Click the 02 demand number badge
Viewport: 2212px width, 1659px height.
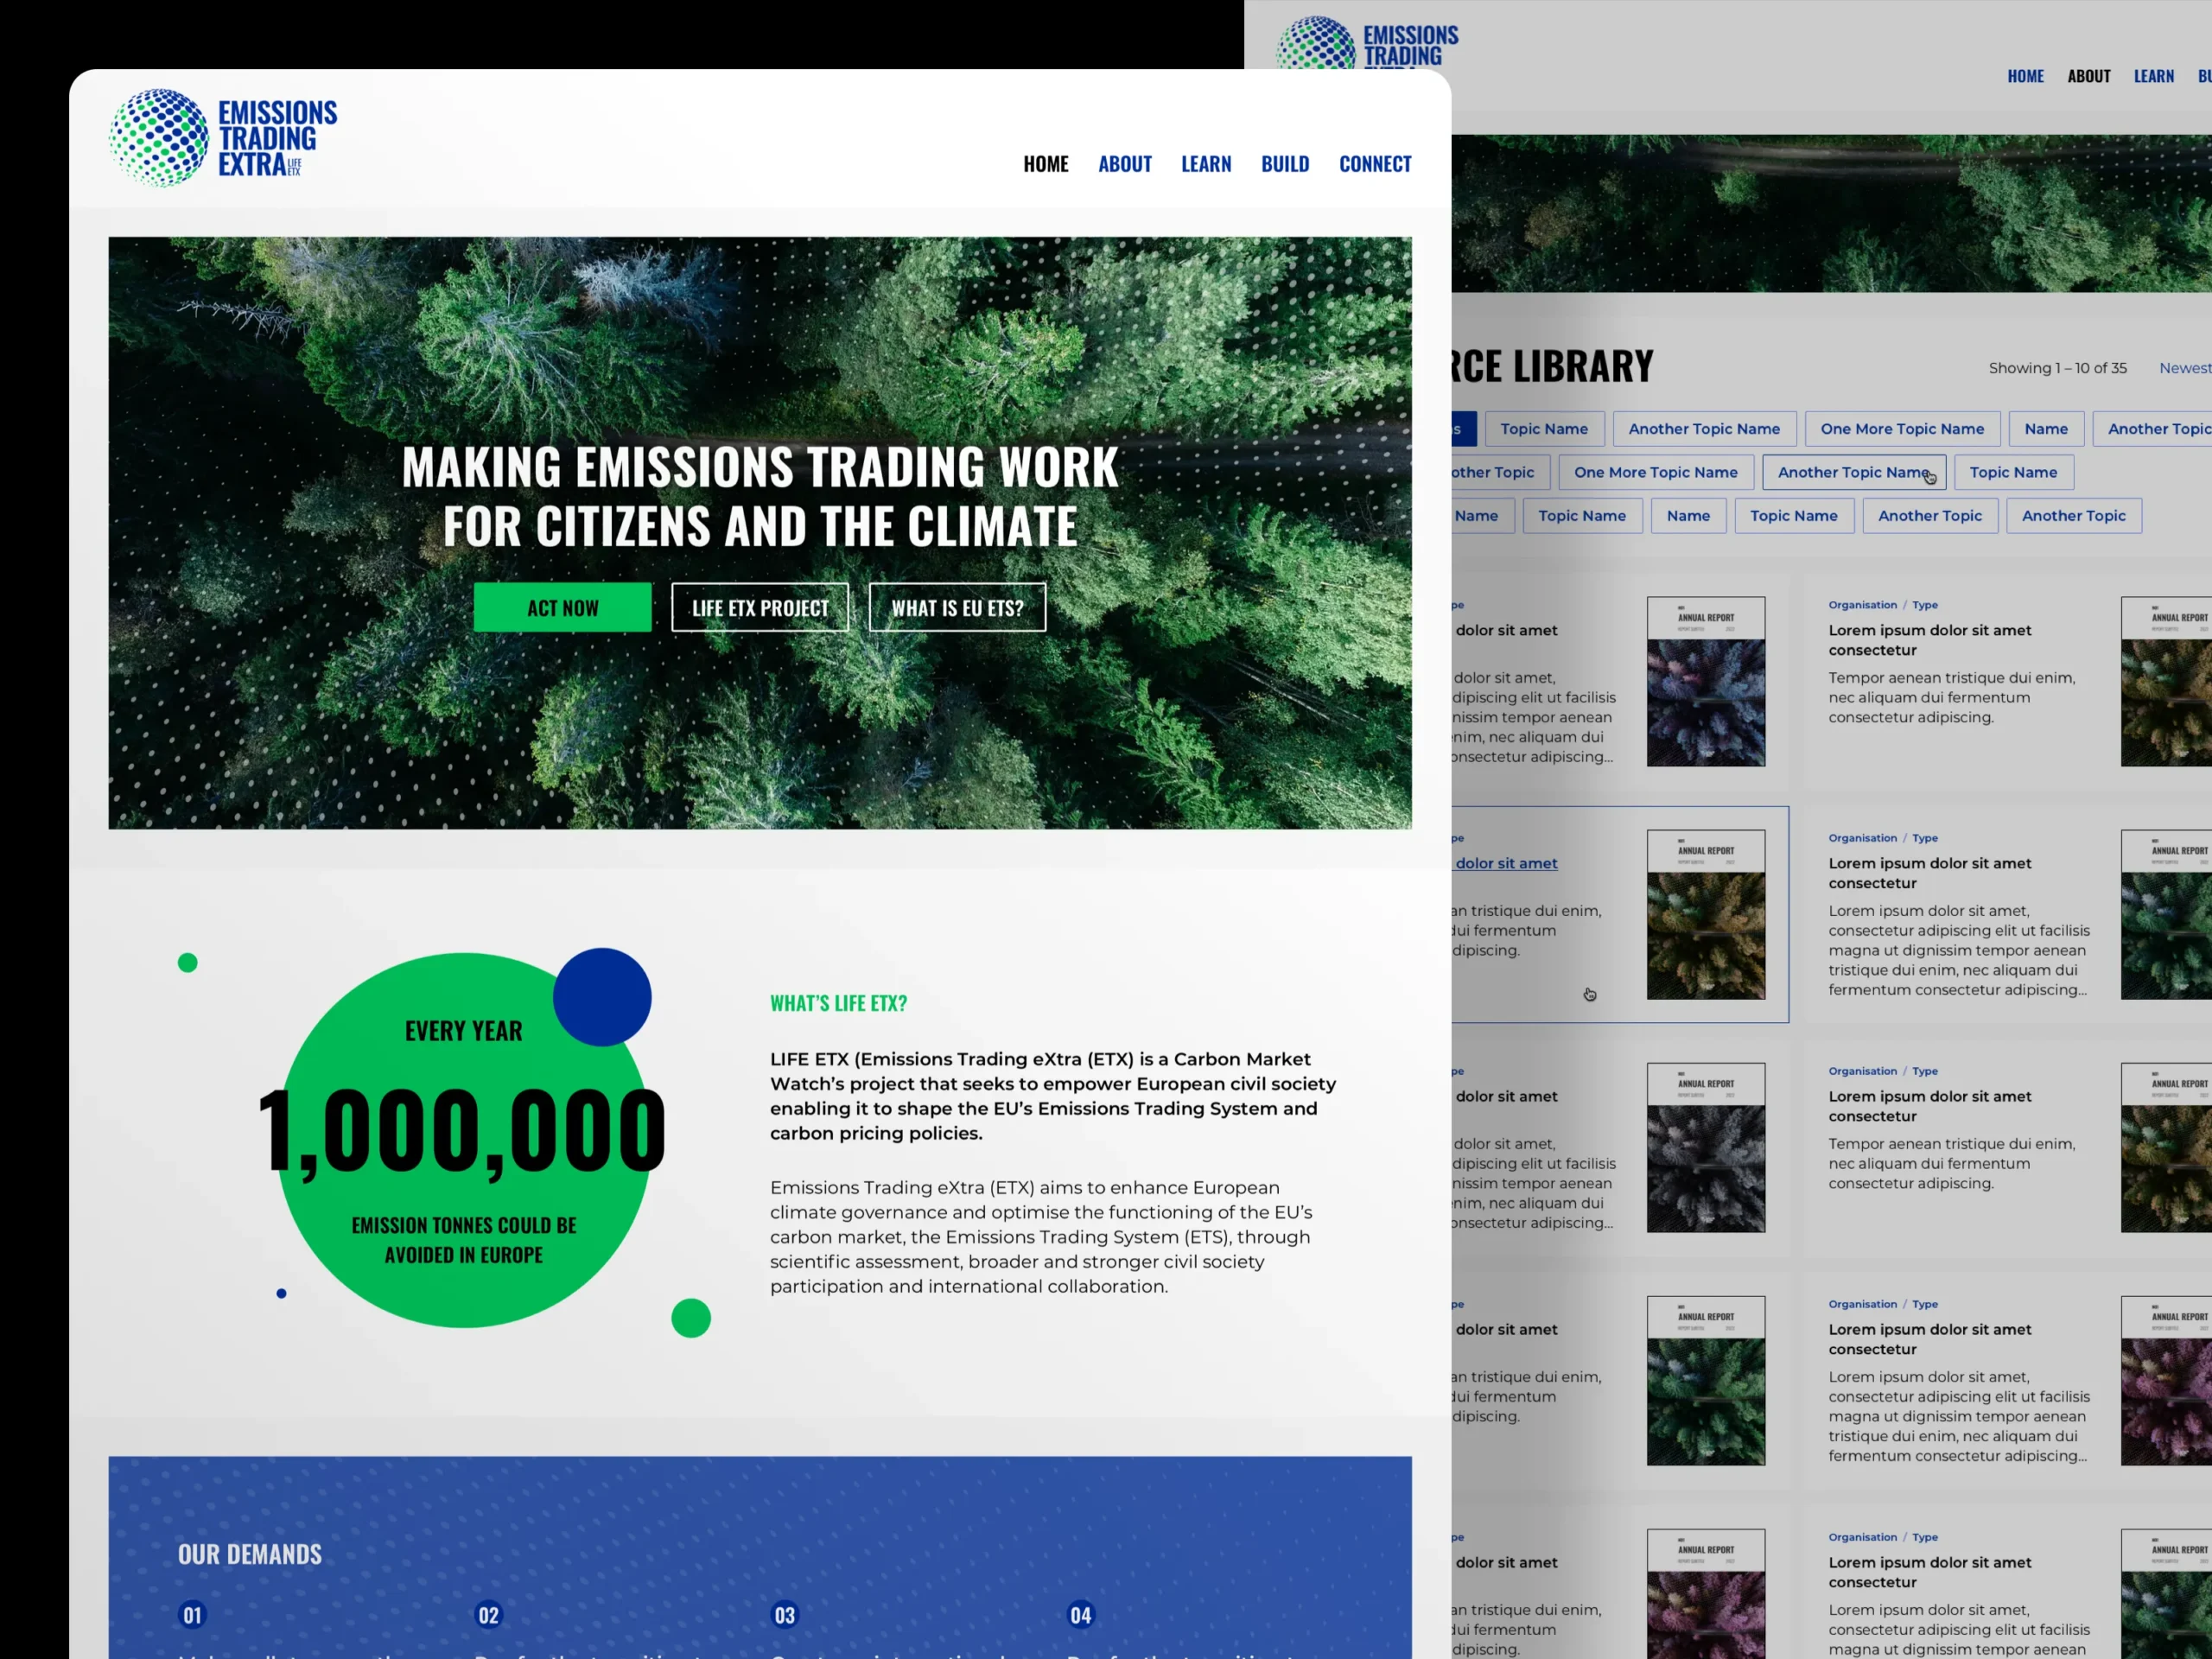tap(488, 1615)
